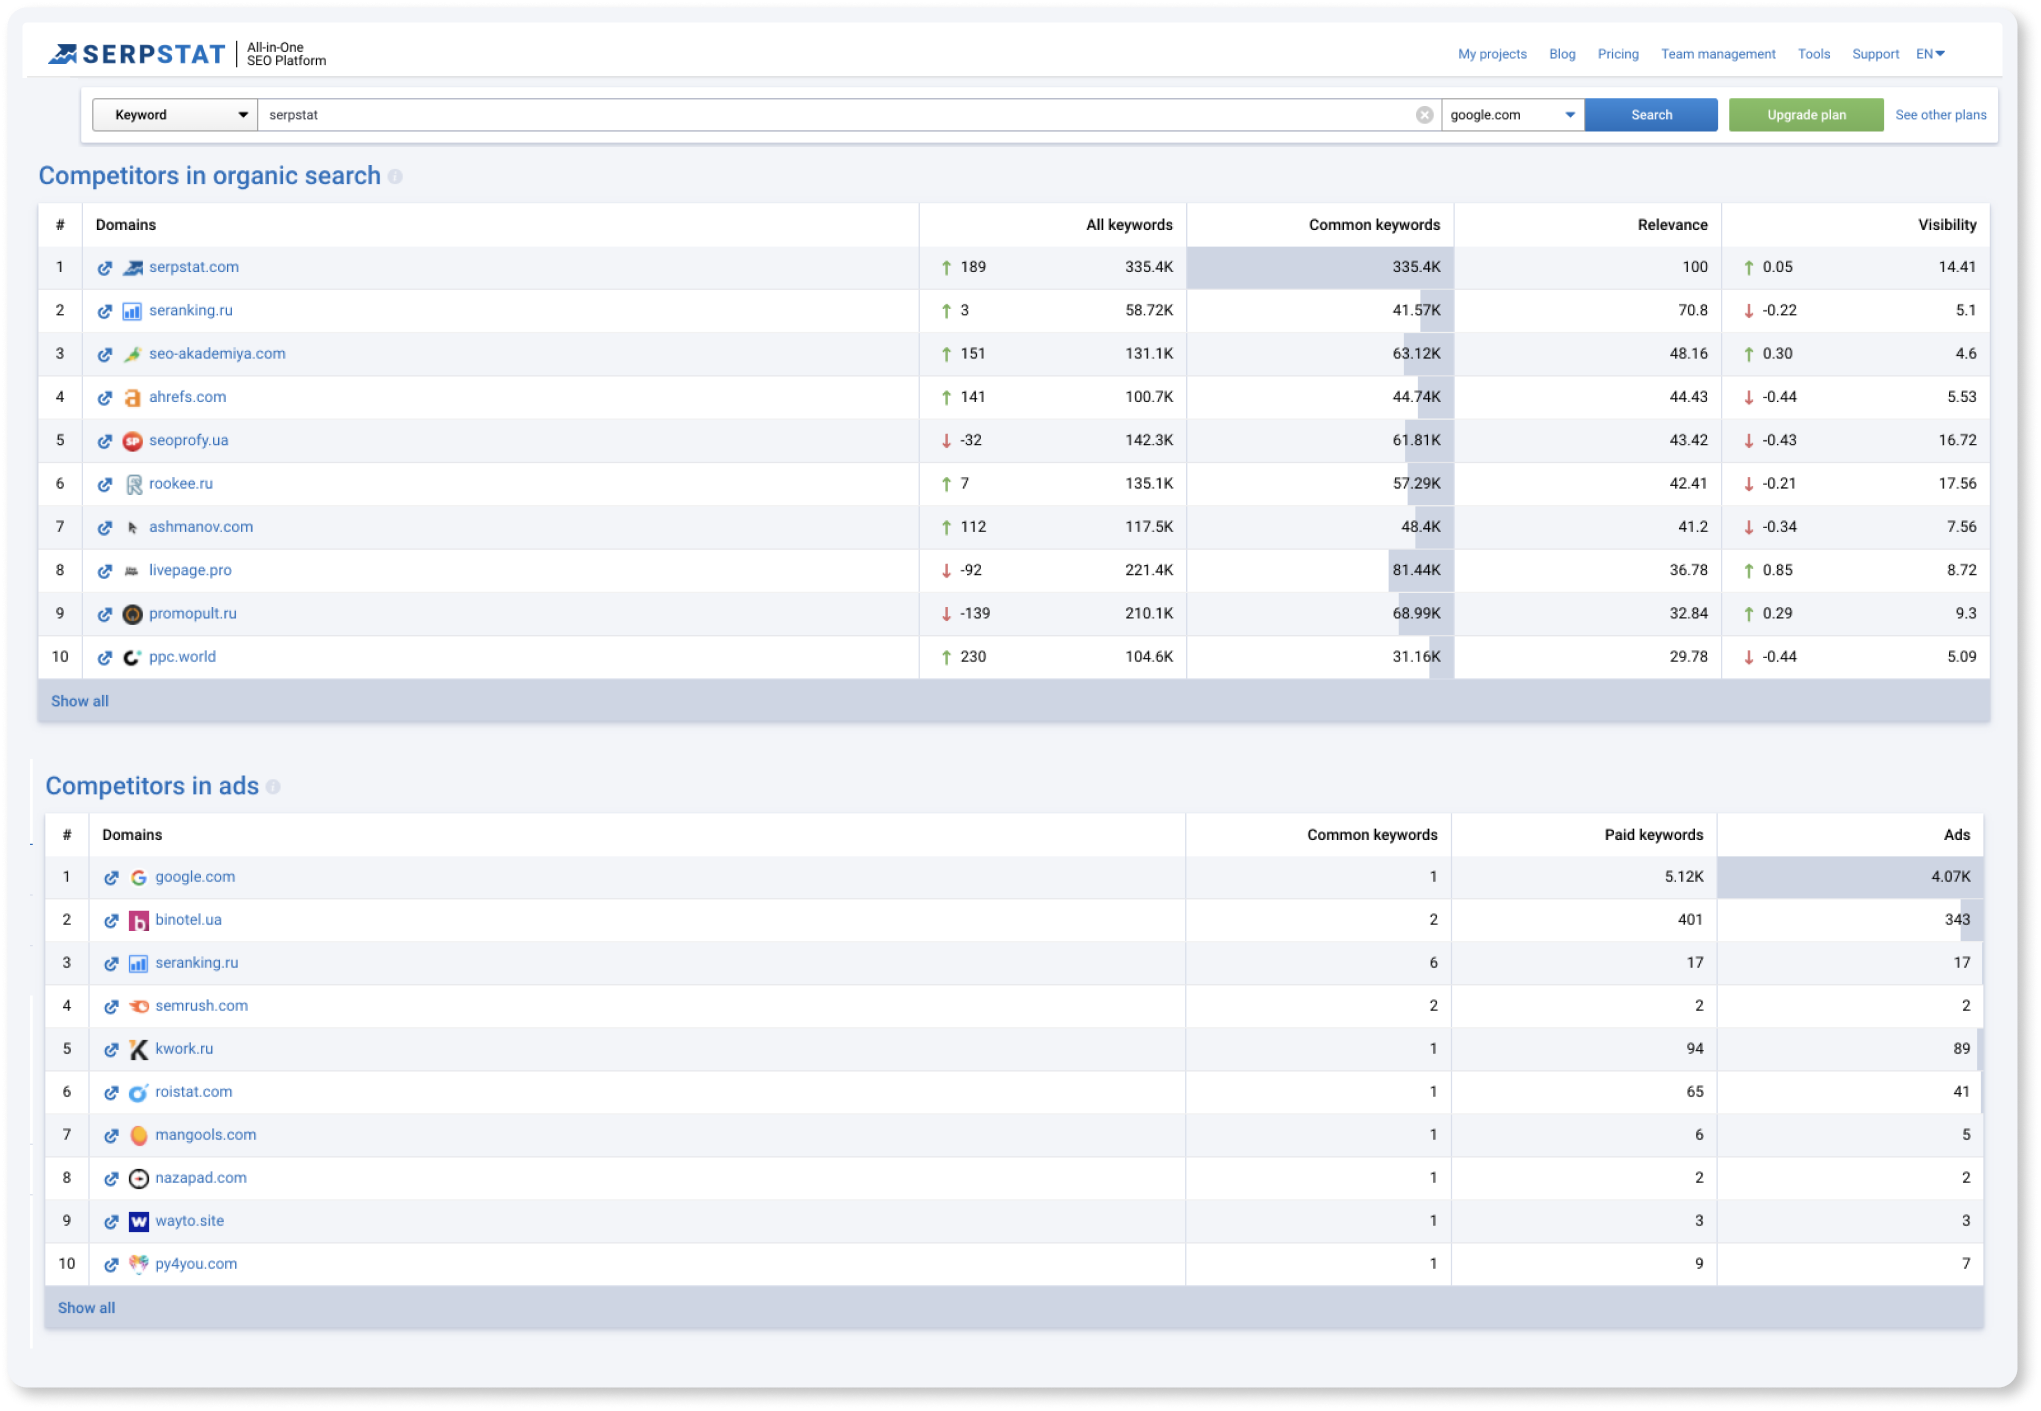The height and width of the screenshot is (1411, 2041).
Task: Clear the search field with X icon
Action: pyautogui.click(x=1424, y=115)
